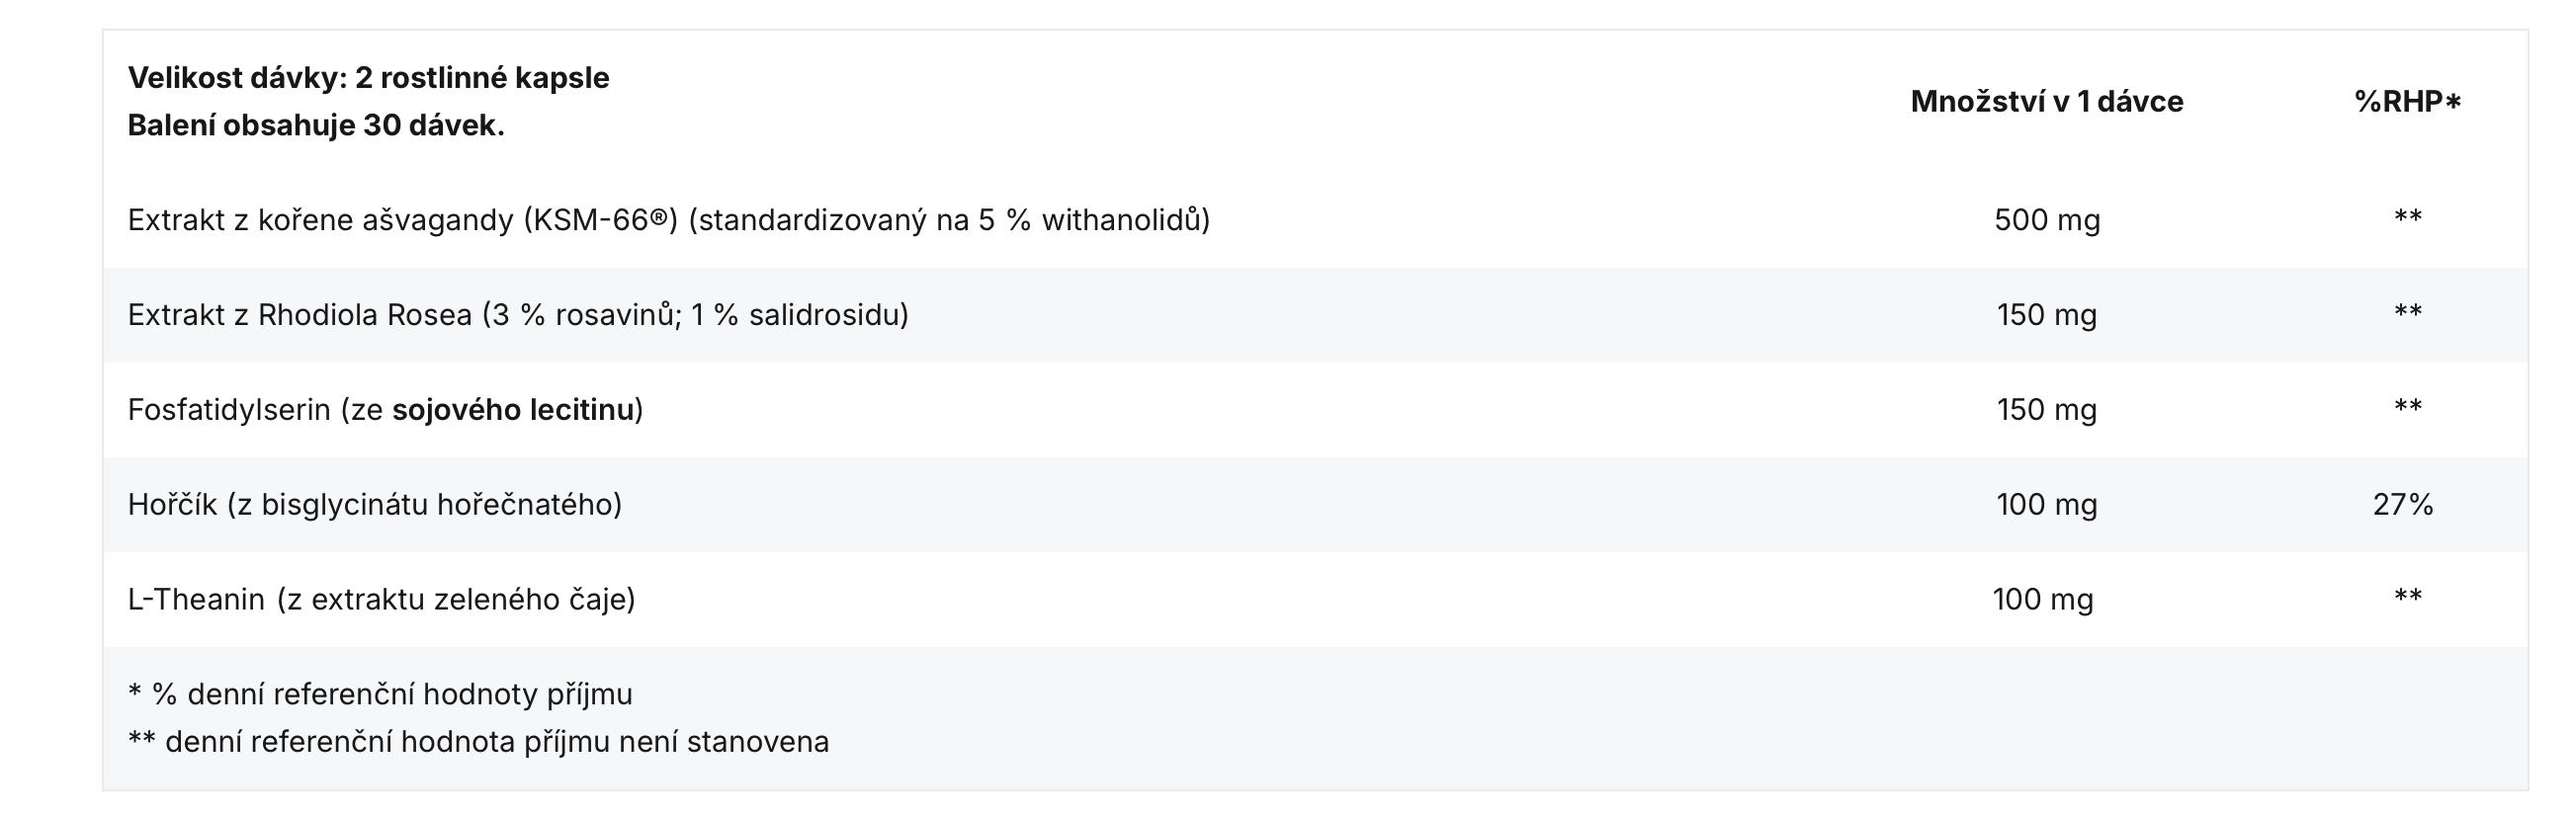Click the 100 mg amount for Hořčík
Image resolution: width=2576 pixels, height=816 pixels.
(x=2046, y=505)
